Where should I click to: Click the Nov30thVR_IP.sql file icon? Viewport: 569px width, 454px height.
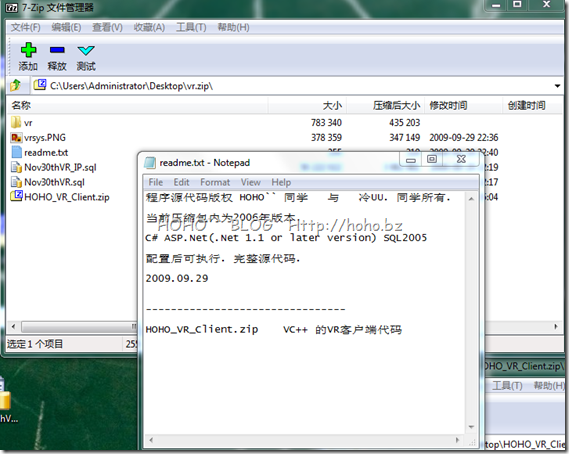pyautogui.click(x=16, y=167)
